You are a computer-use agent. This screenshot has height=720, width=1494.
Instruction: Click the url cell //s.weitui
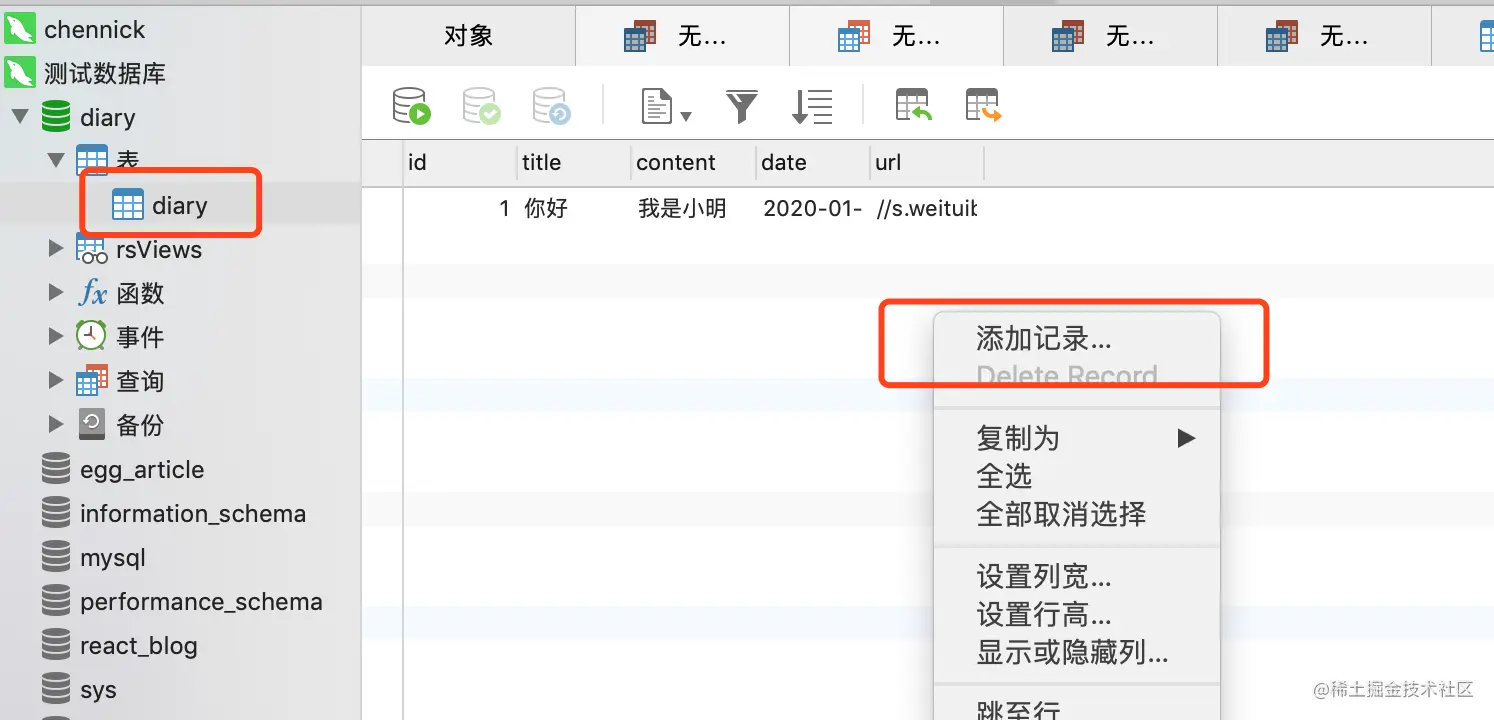[x=927, y=208]
